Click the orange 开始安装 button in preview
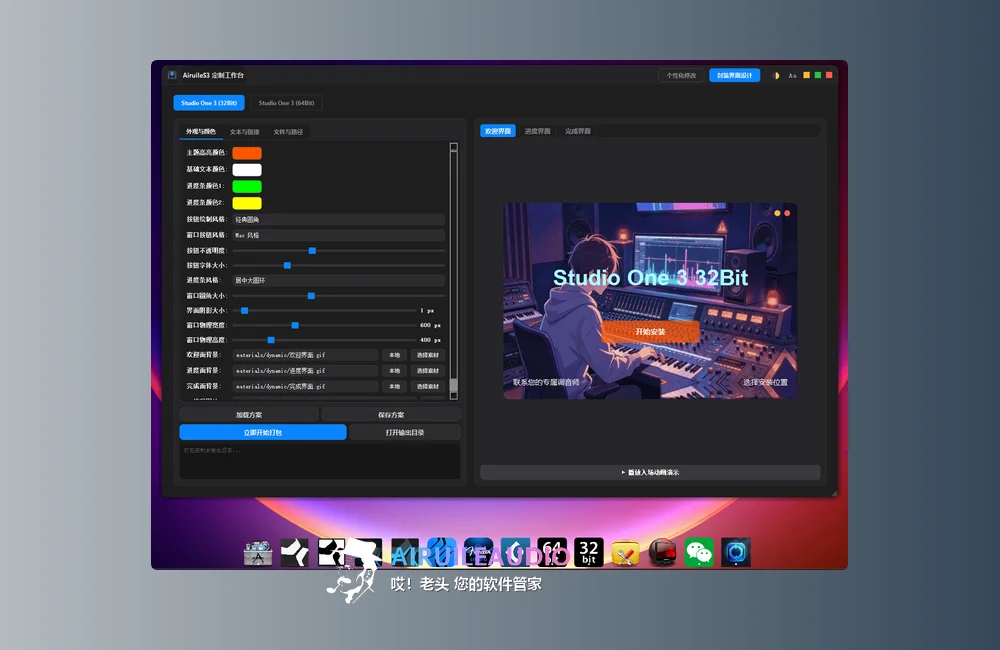The height and width of the screenshot is (650, 1000). point(651,332)
